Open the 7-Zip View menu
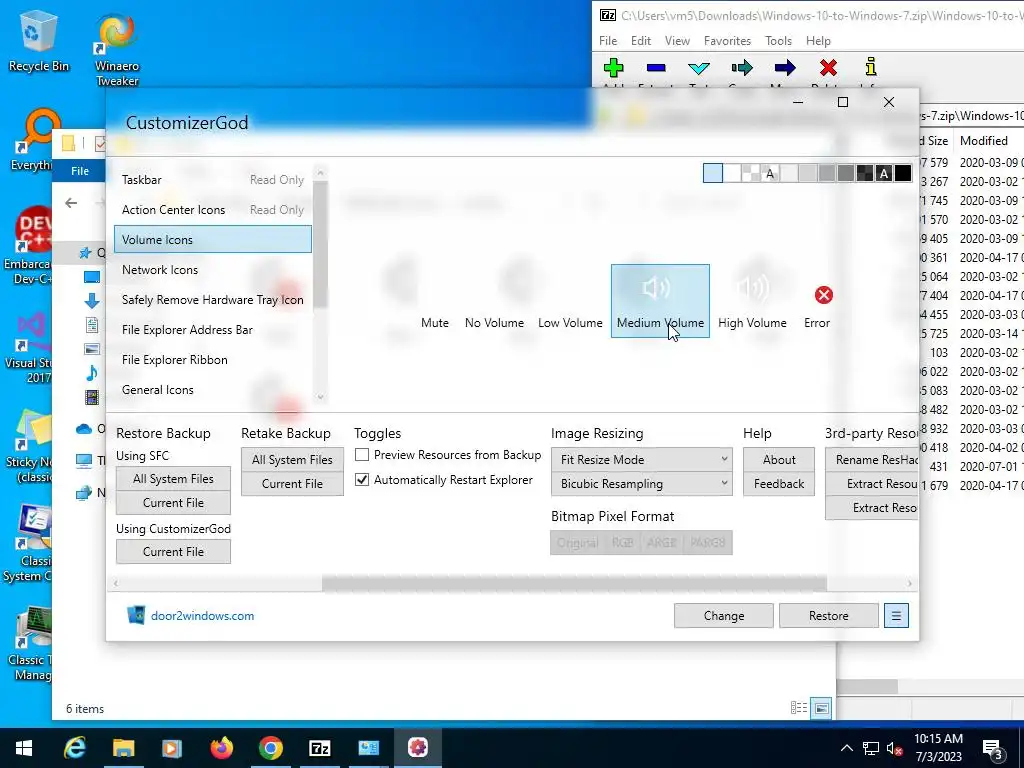Screen dimensions: 1024x768 point(677,40)
